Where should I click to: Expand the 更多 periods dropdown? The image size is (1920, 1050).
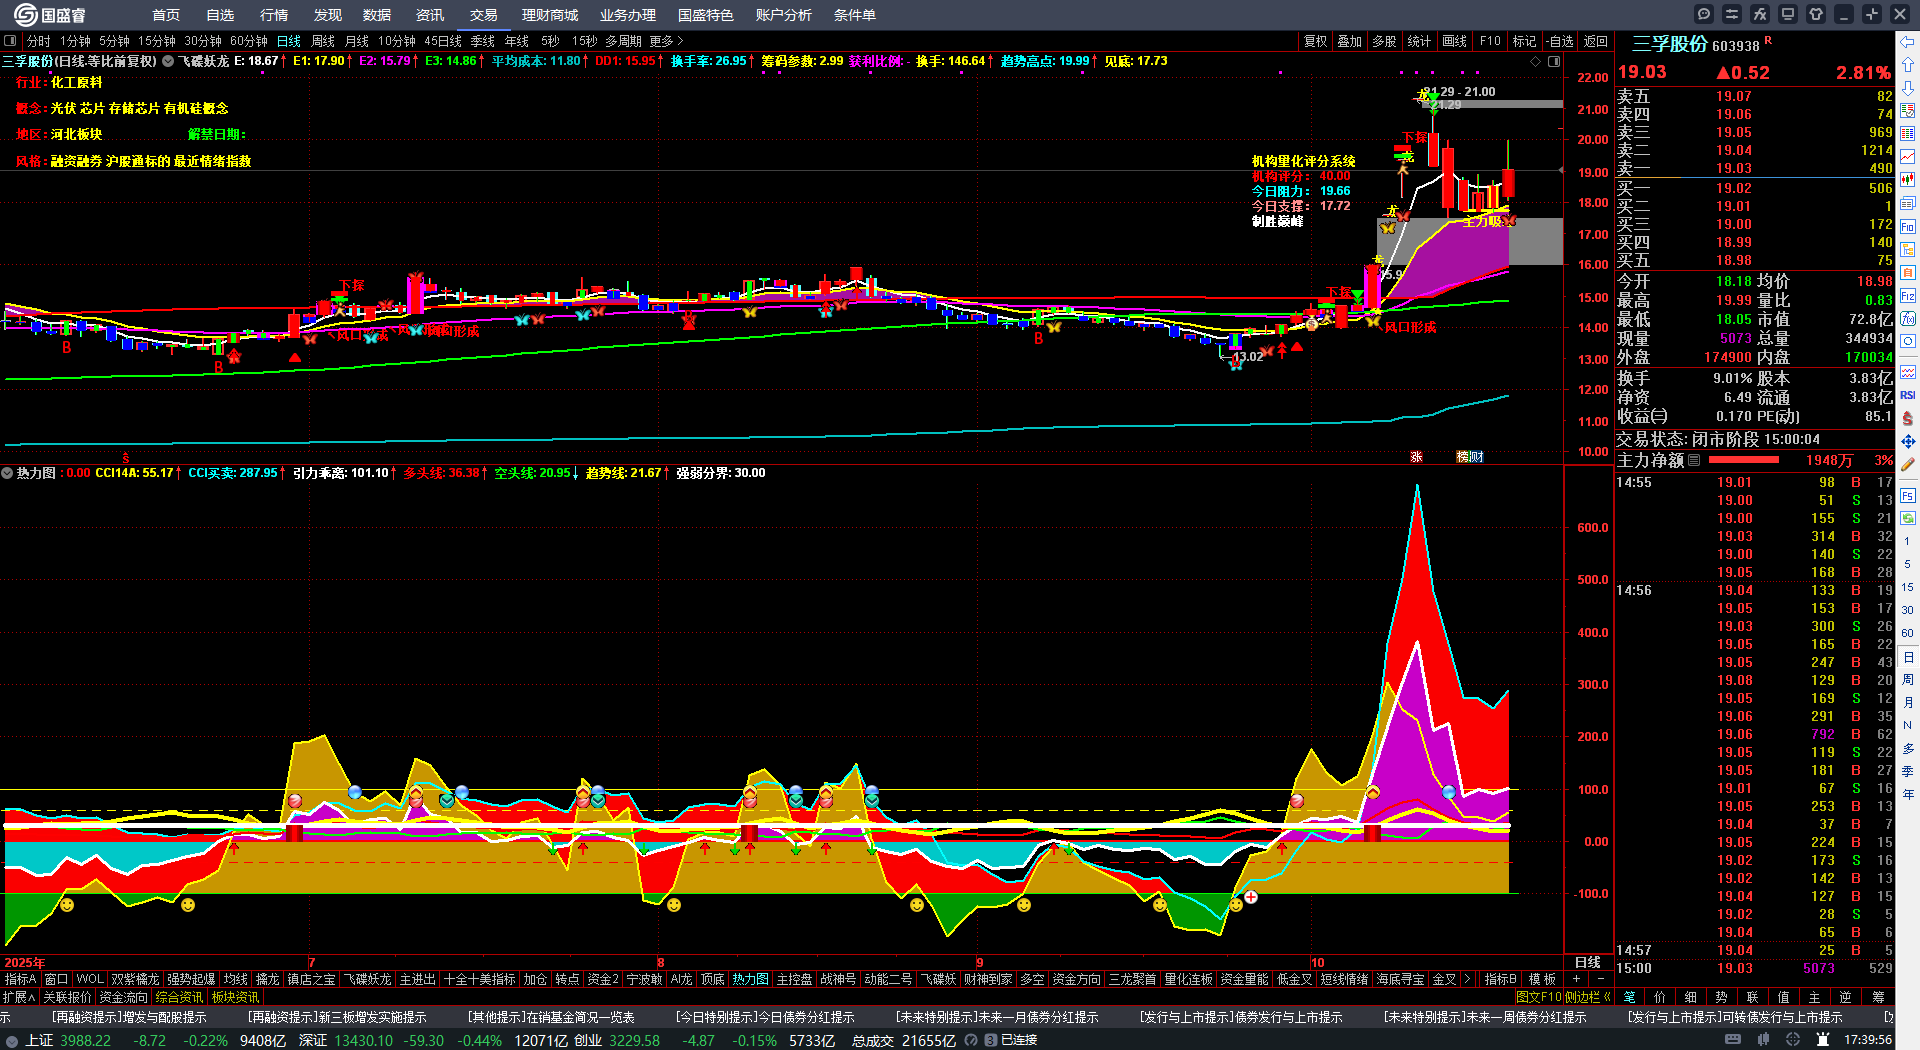pyautogui.click(x=666, y=41)
